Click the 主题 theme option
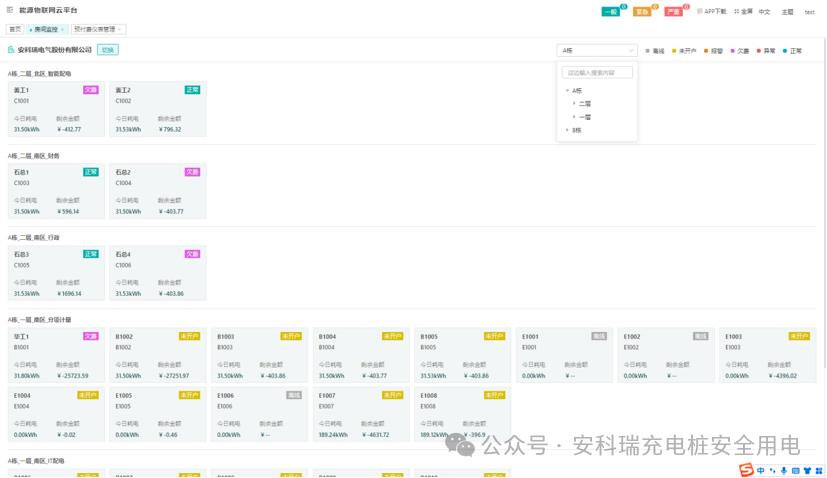 coord(787,12)
